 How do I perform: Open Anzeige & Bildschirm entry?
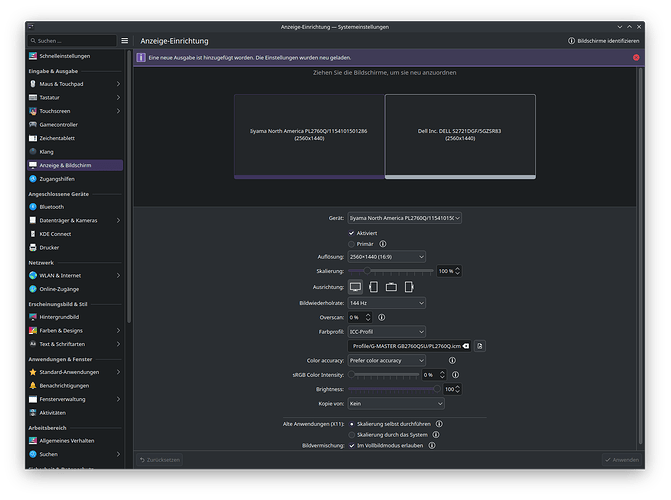coord(75,165)
